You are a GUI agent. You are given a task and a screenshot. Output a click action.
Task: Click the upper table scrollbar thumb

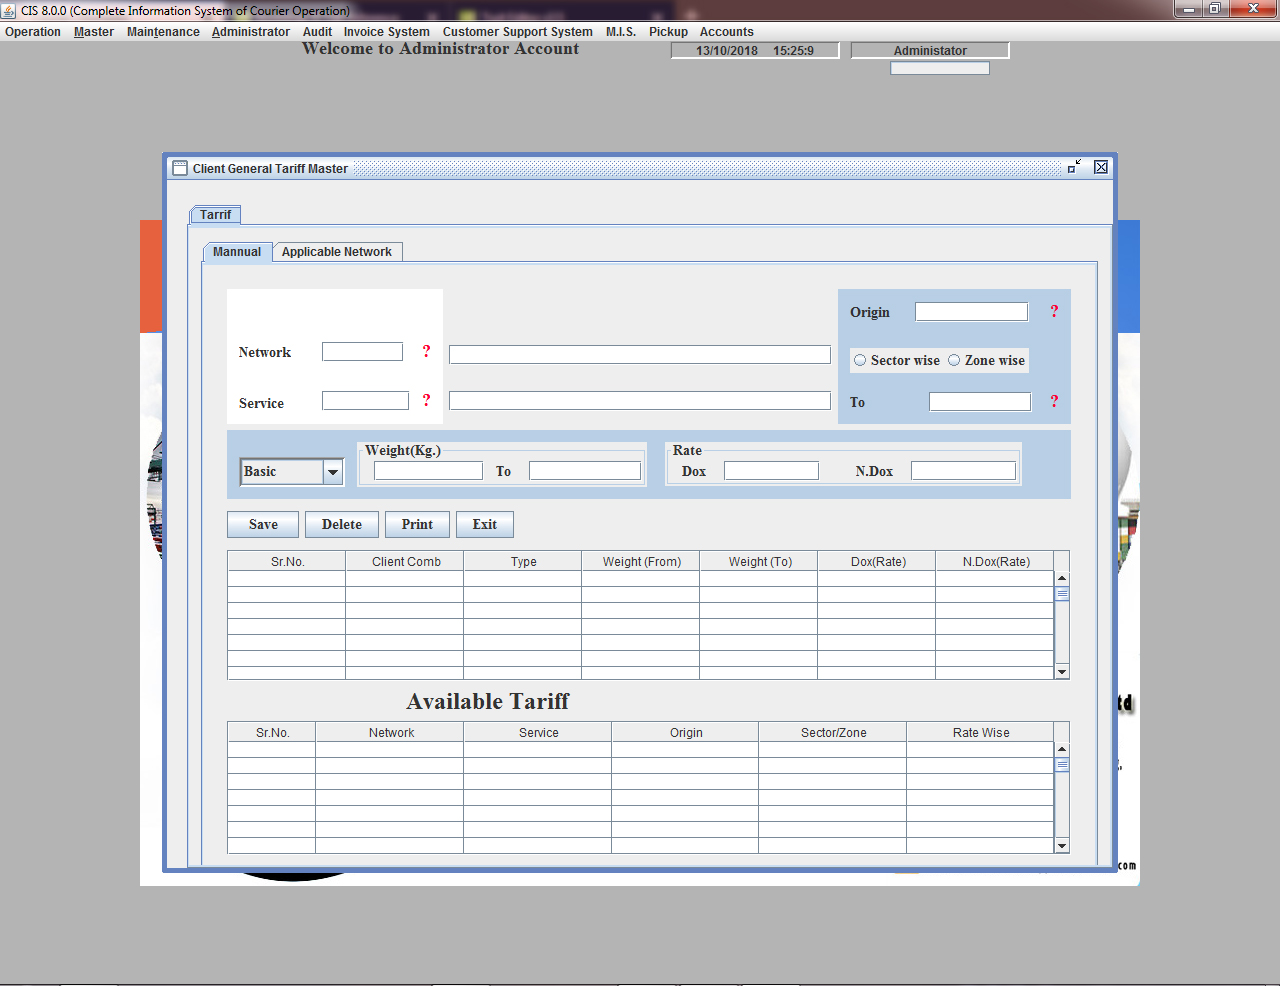[x=1062, y=593]
